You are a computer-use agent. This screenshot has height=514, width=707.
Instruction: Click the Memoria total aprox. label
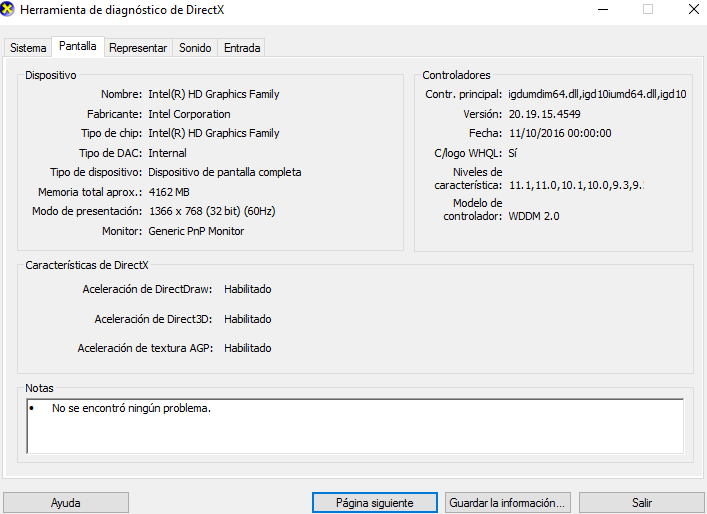90,192
